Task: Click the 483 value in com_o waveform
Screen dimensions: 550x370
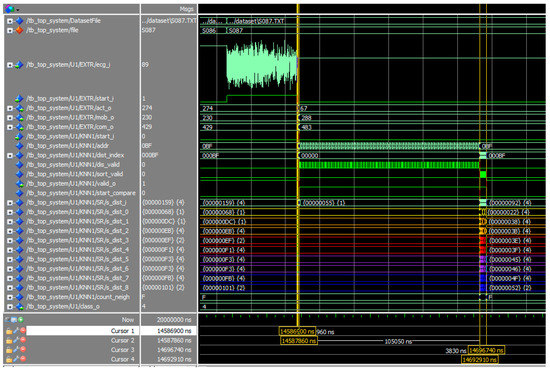Action: tap(306, 127)
